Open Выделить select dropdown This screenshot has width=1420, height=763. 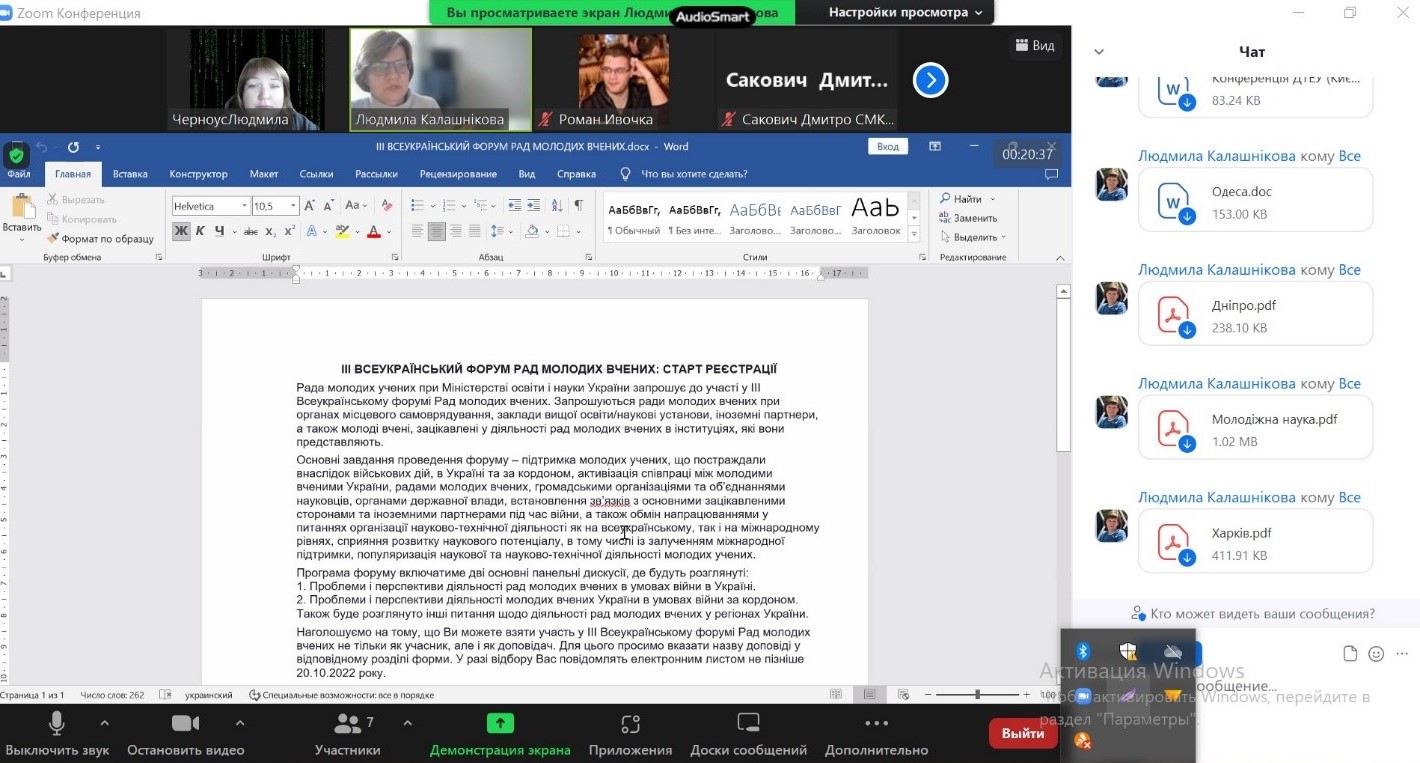click(972, 238)
